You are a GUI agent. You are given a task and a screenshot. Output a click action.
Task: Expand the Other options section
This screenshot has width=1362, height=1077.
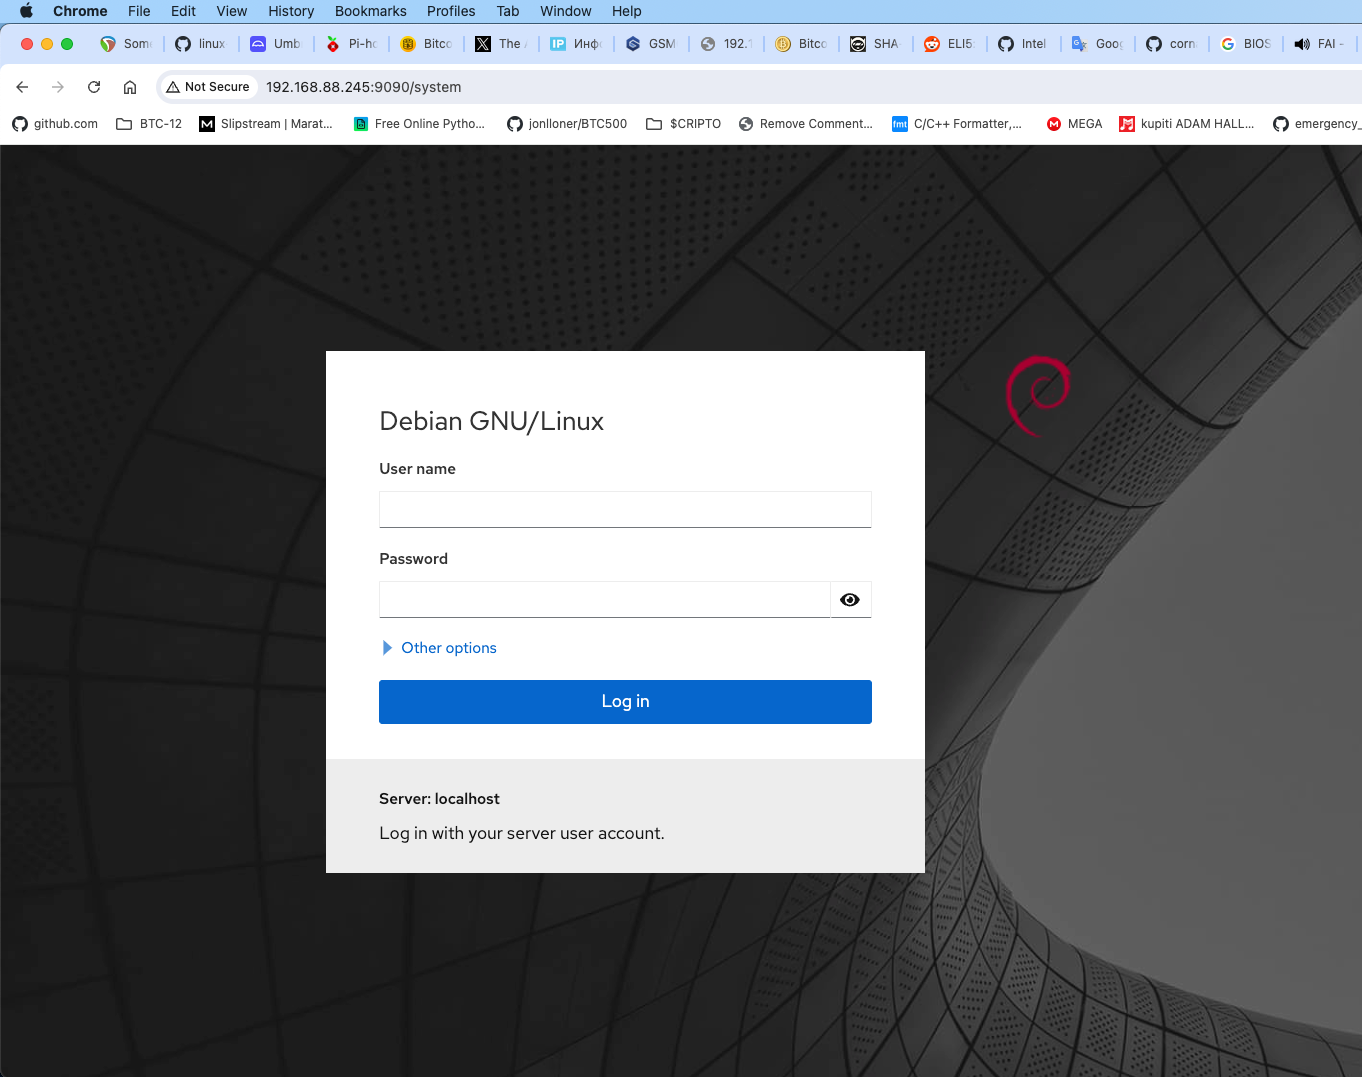(439, 648)
